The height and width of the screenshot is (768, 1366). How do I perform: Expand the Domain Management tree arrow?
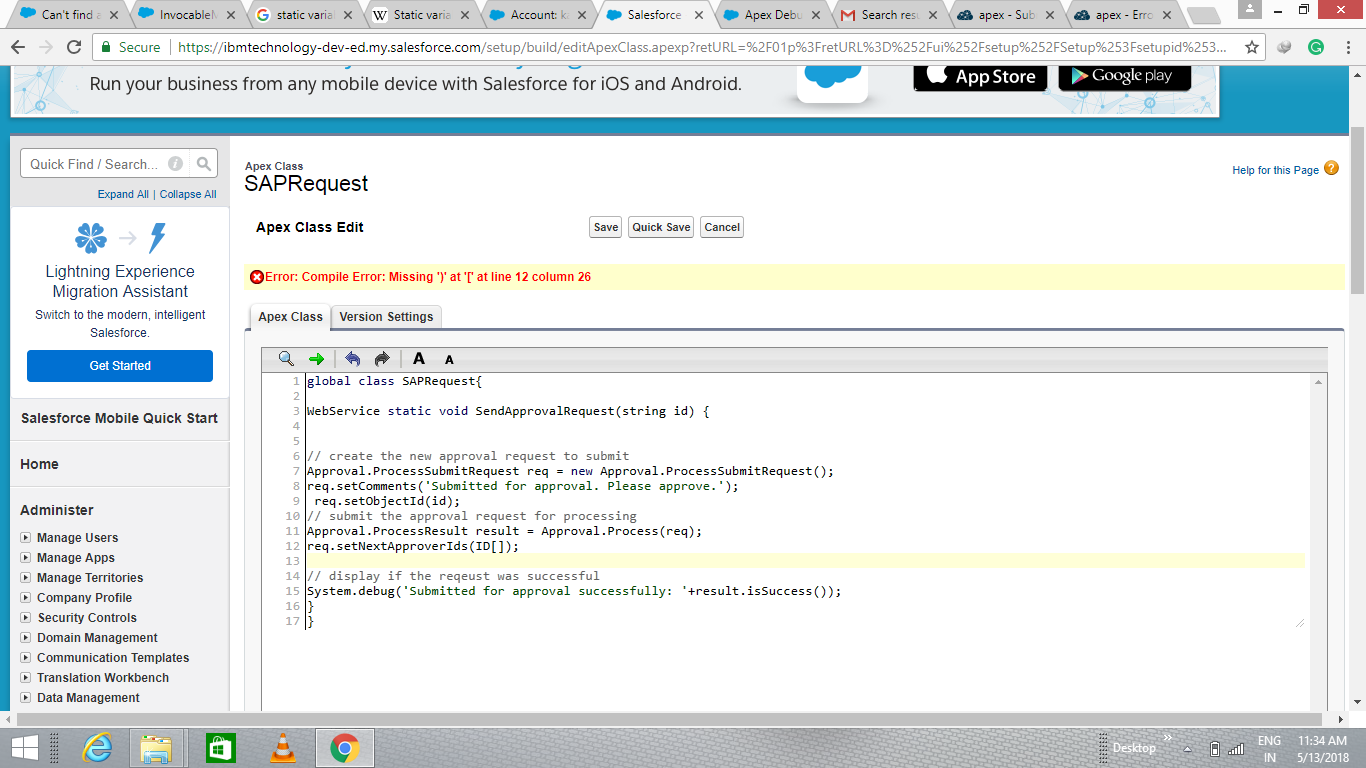25,638
